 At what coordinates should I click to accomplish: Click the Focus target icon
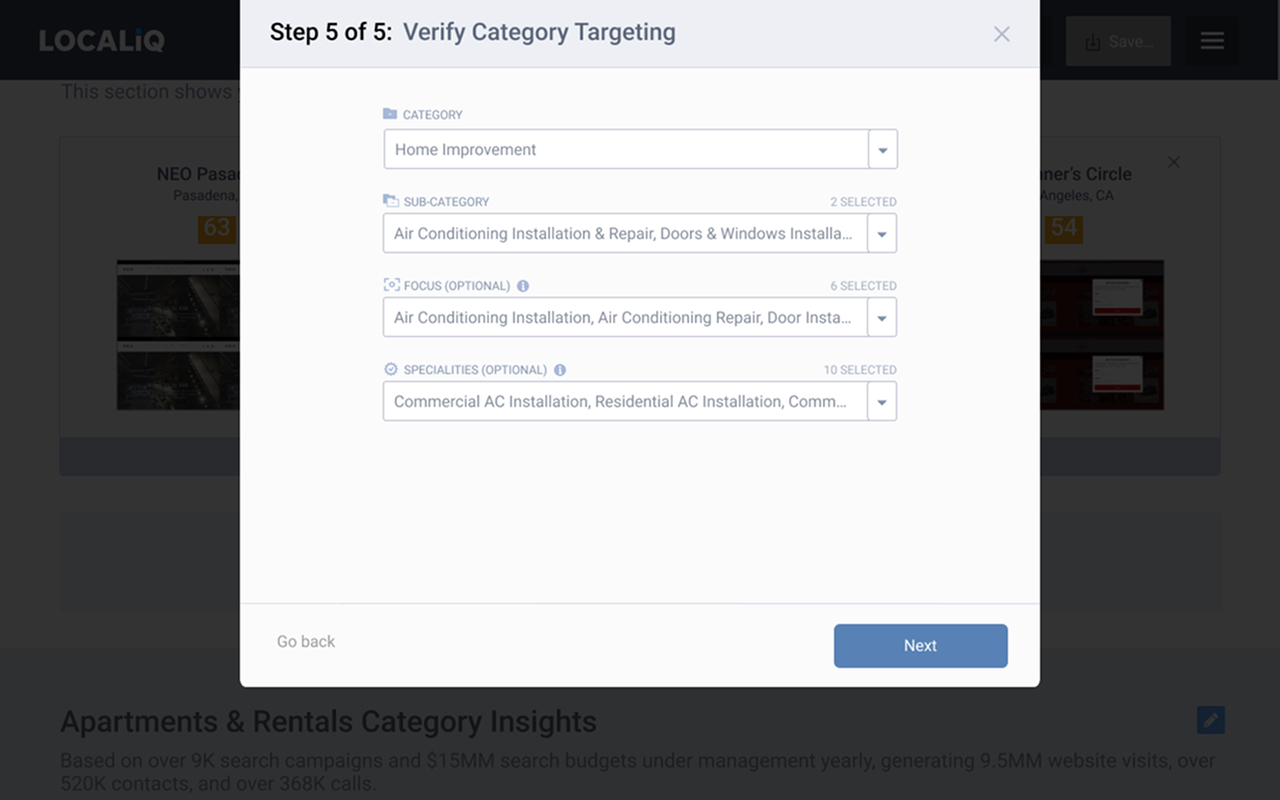coord(391,285)
